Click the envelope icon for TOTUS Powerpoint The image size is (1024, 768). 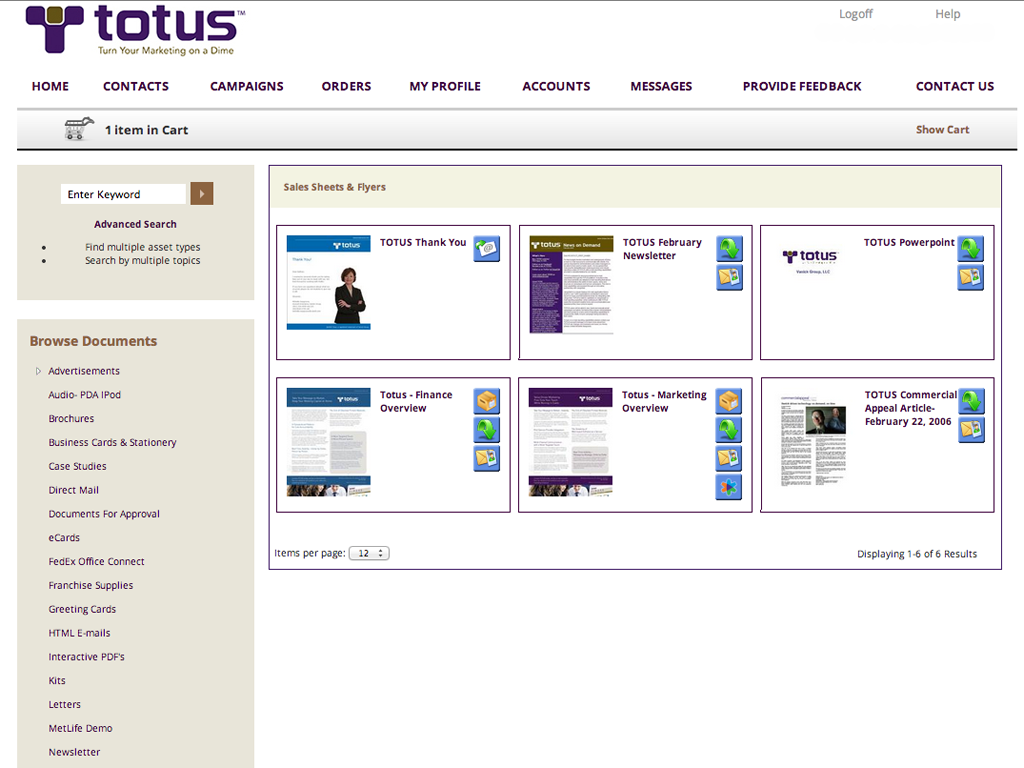pos(970,277)
